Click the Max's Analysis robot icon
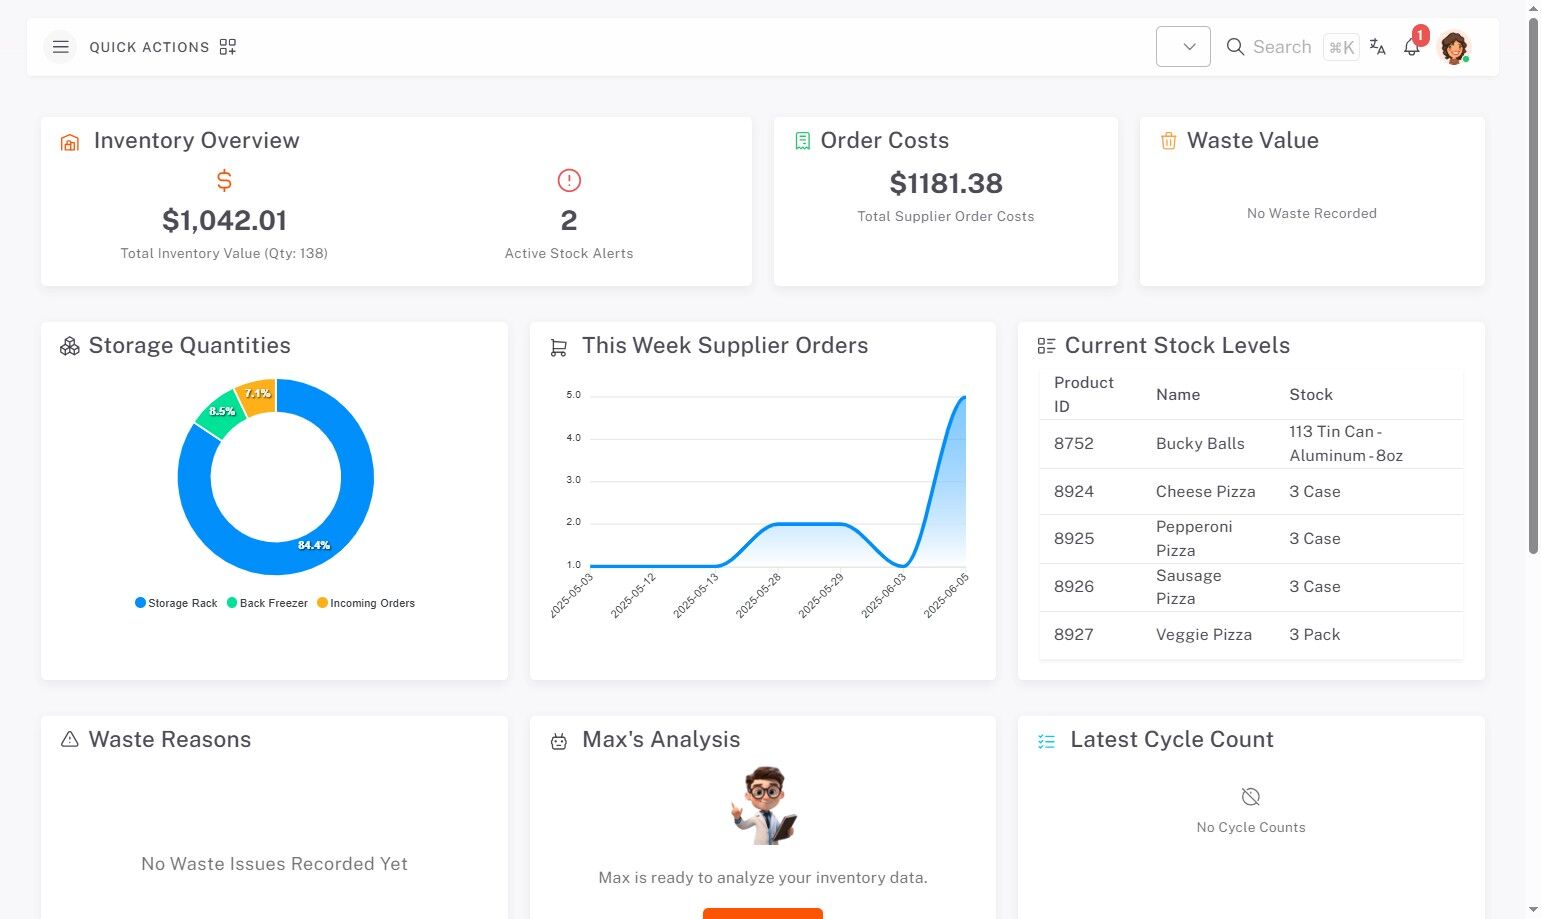The width and height of the screenshot is (1541, 919). pos(559,741)
